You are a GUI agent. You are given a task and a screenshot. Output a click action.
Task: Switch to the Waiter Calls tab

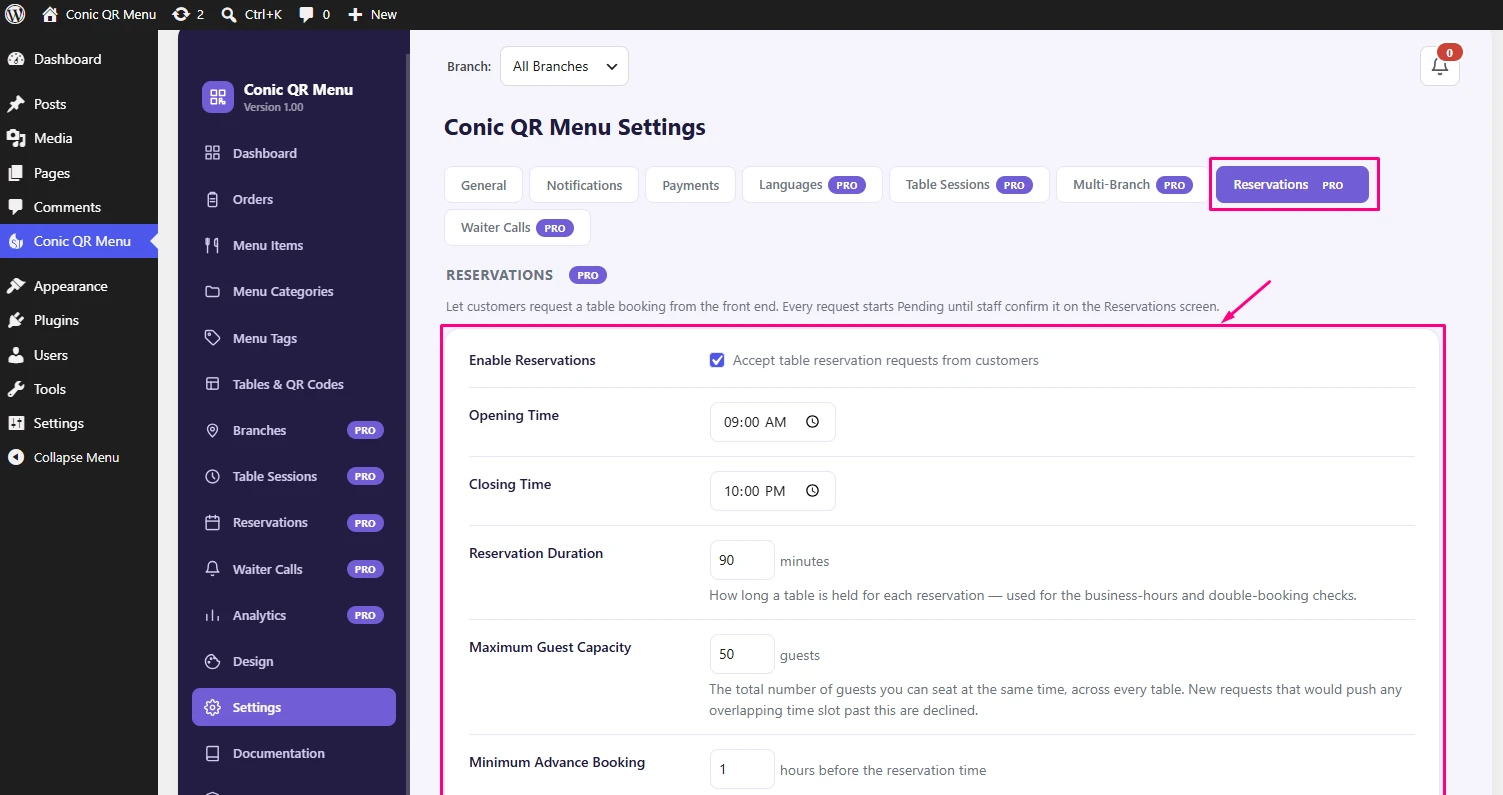(x=517, y=227)
